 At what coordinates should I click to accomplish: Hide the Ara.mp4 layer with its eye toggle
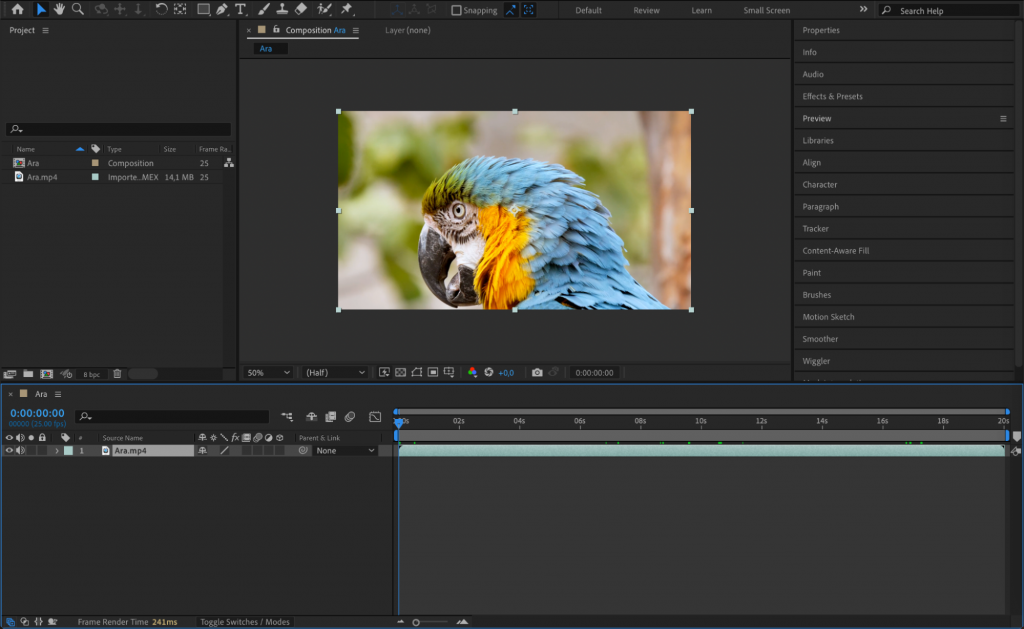click(9, 450)
